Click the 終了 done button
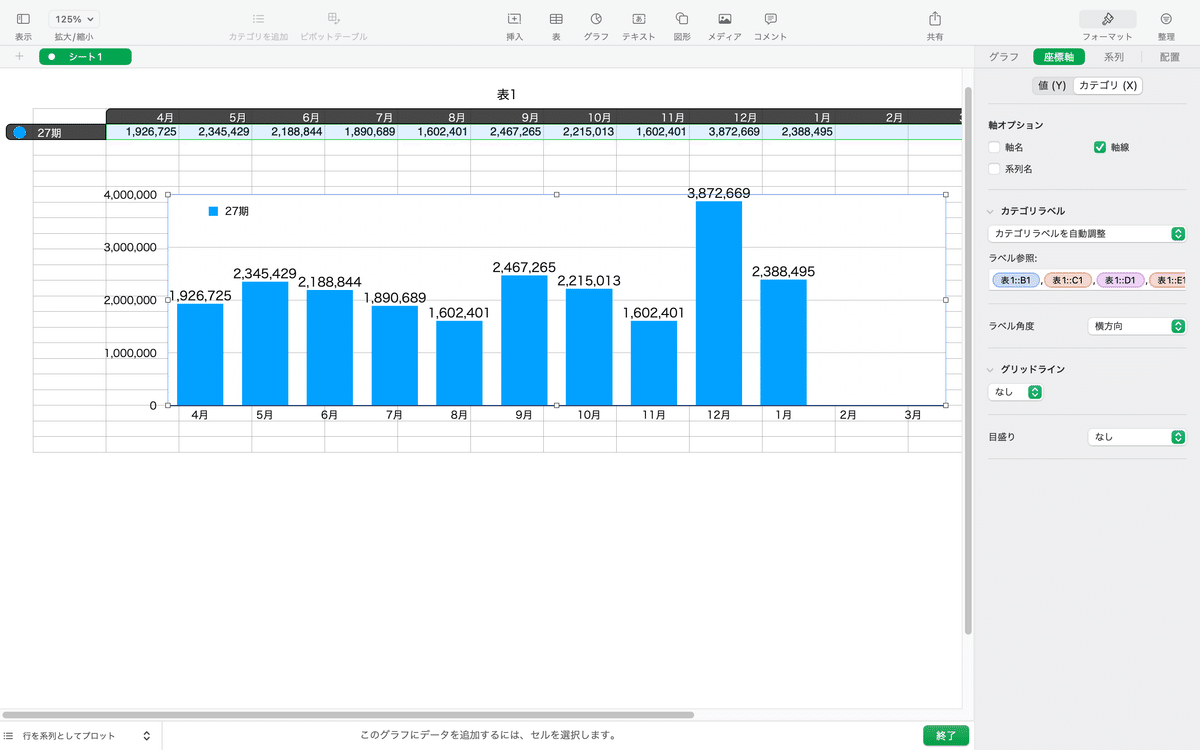This screenshot has width=1200, height=750. click(x=946, y=735)
